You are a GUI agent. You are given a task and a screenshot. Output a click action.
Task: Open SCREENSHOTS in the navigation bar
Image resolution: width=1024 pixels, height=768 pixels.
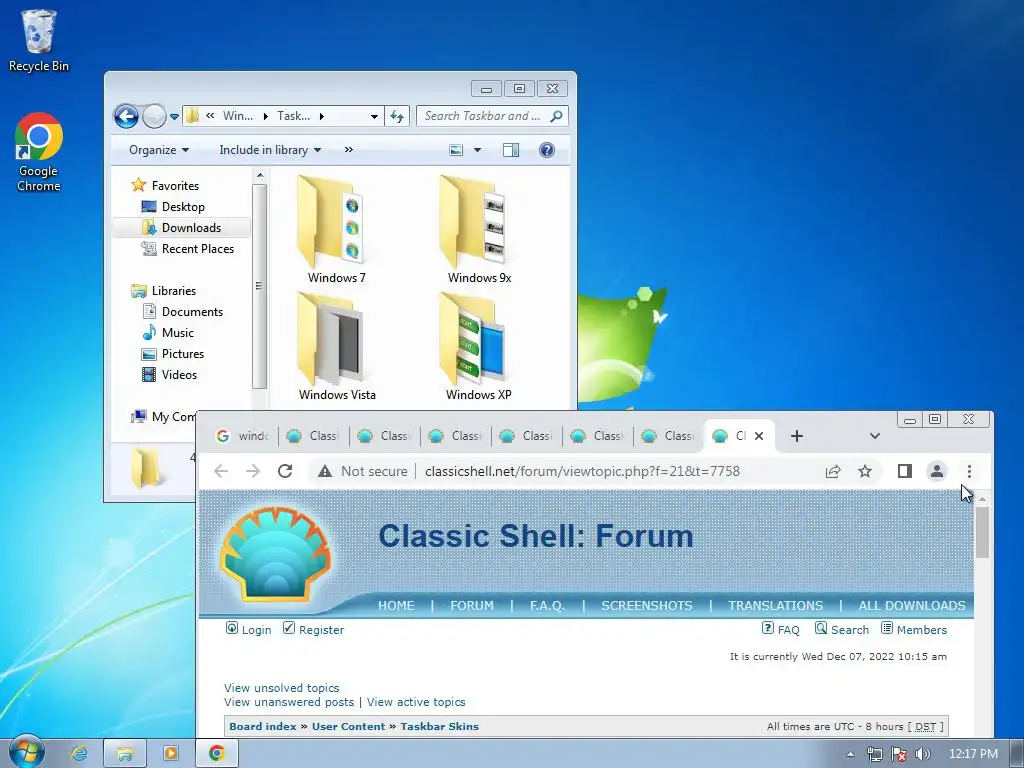tap(647, 605)
